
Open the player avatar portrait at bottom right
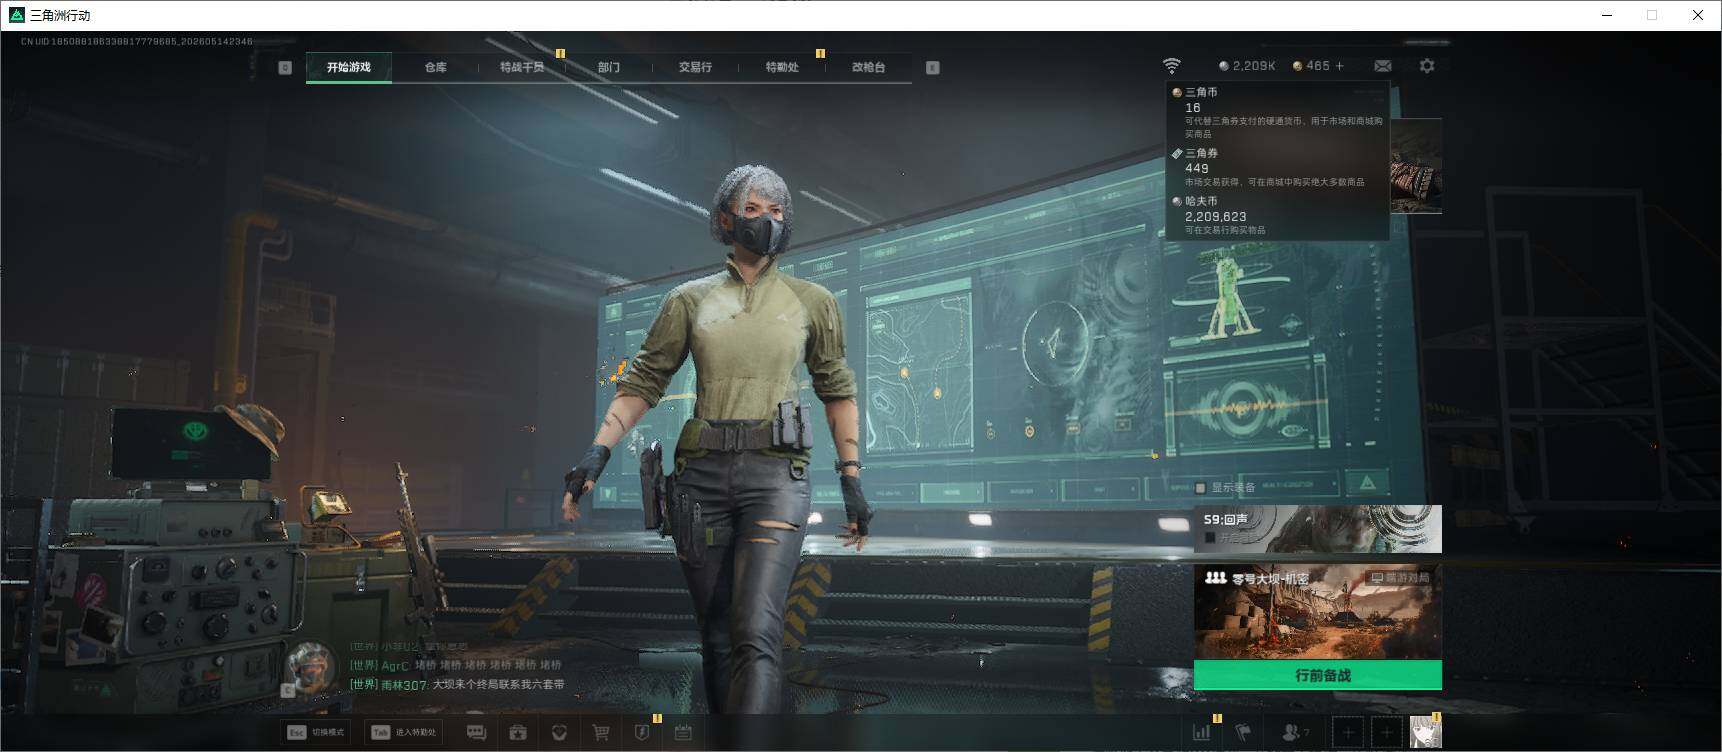tap(1425, 733)
